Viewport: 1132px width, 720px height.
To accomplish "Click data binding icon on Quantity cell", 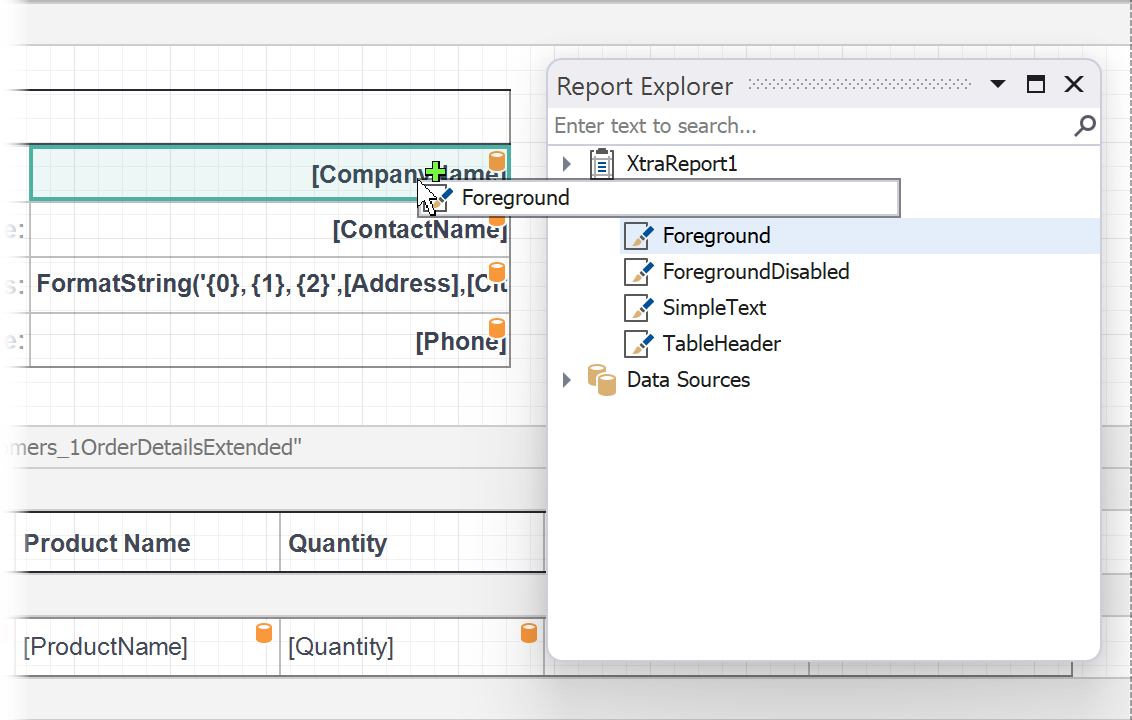I will click(529, 632).
